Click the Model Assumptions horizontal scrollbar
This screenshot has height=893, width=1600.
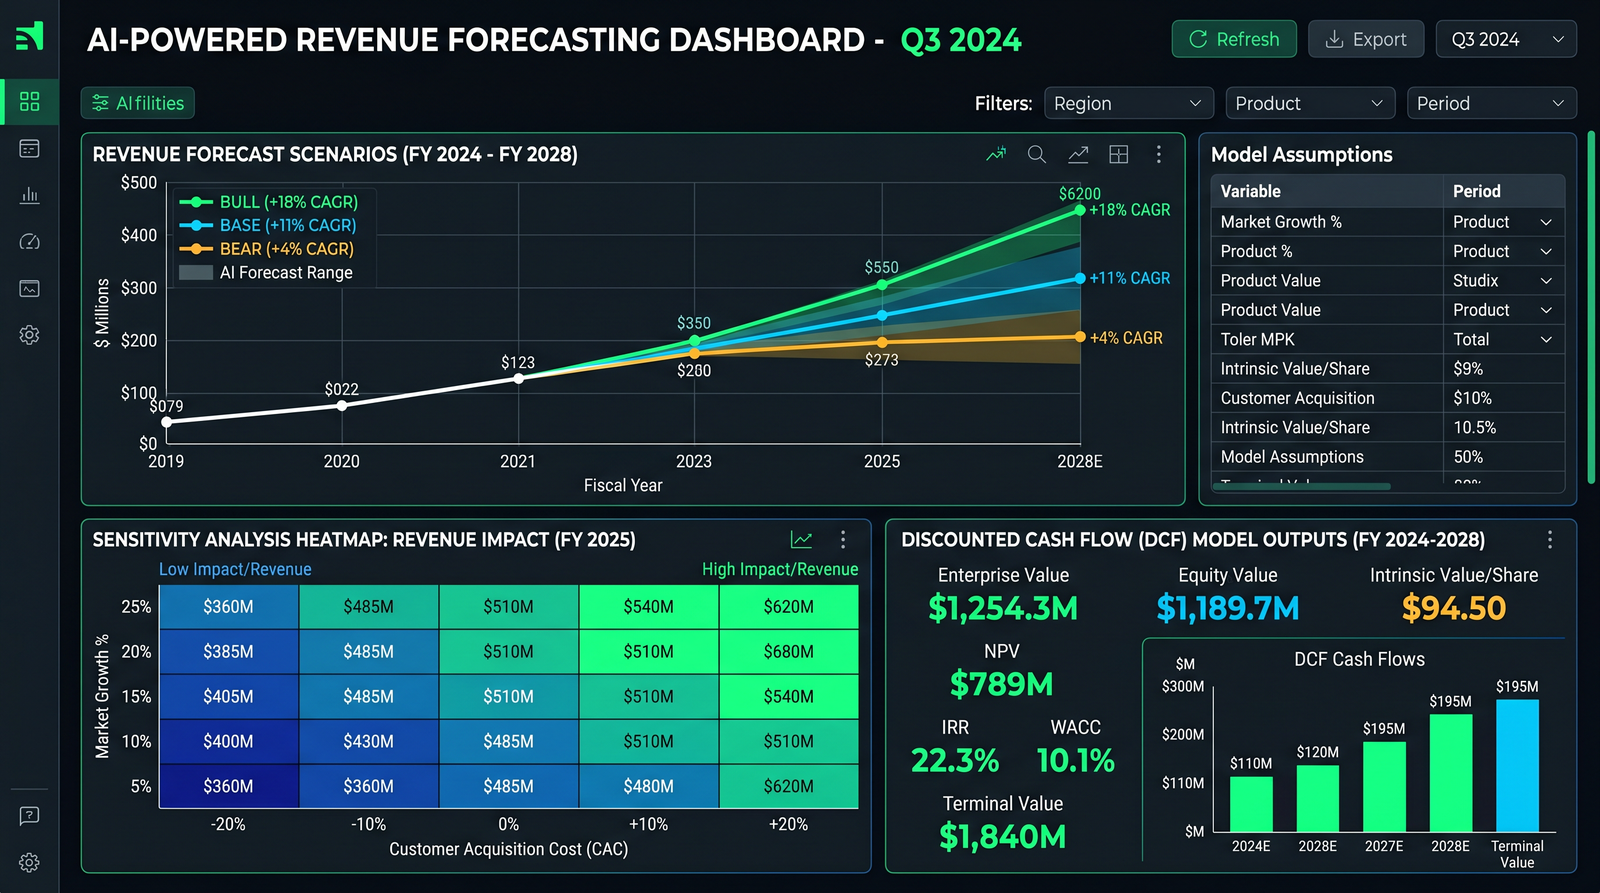point(1302,486)
